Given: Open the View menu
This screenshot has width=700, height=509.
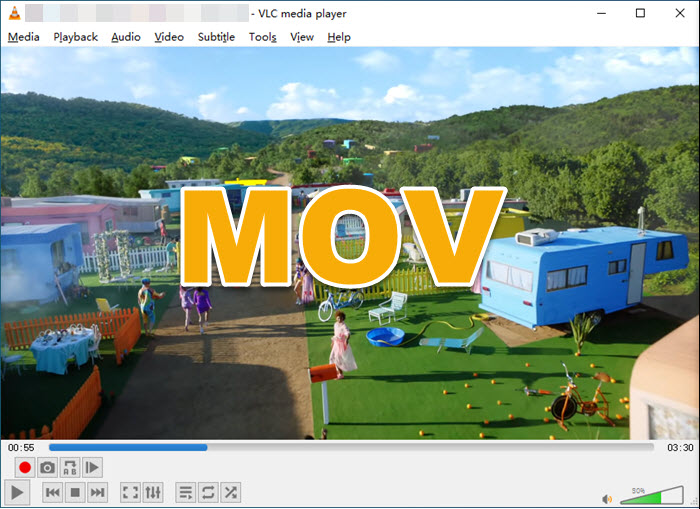Looking at the screenshot, I should [302, 37].
